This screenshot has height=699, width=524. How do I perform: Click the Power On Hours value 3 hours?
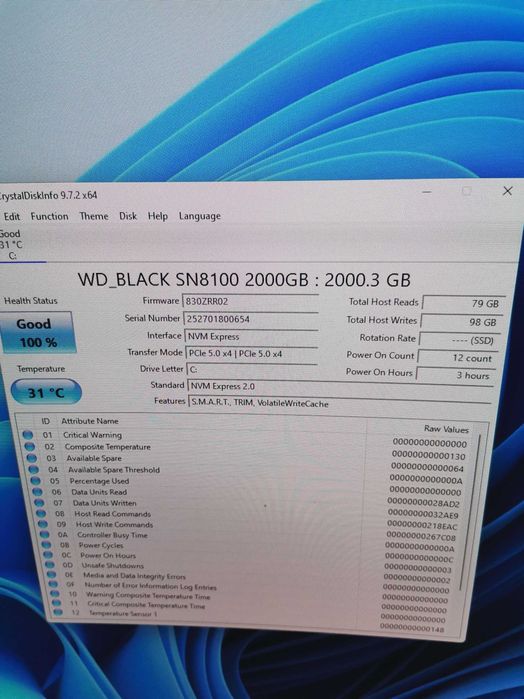point(454,375)
